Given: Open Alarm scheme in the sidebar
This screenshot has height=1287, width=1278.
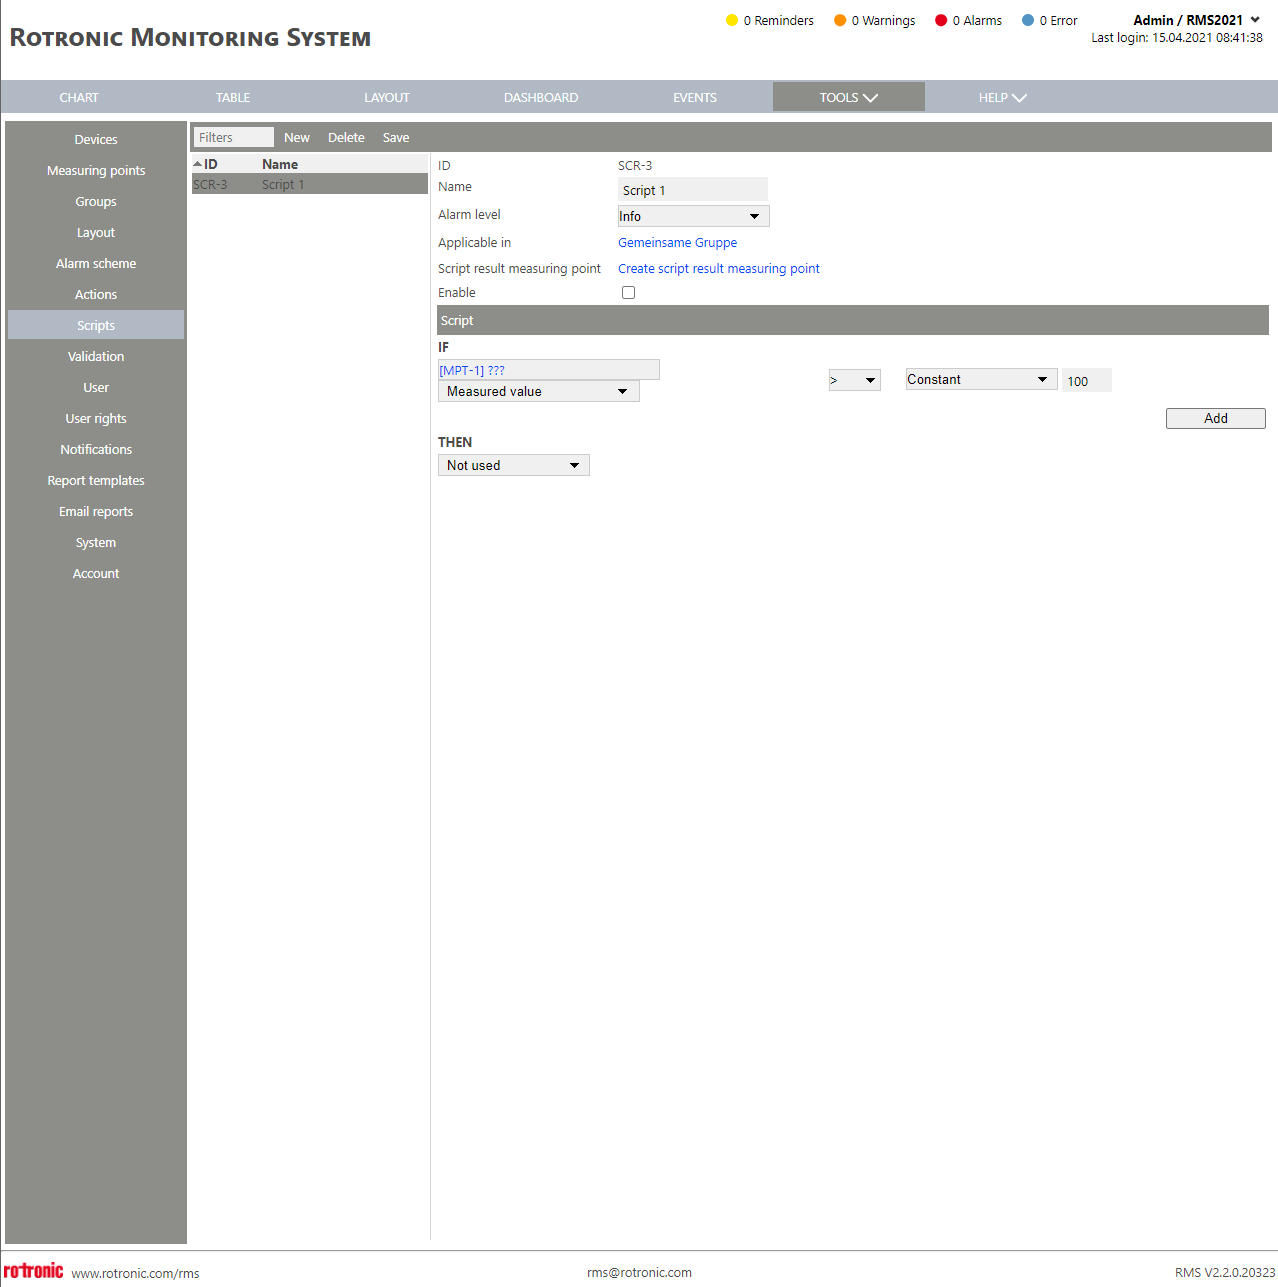Looking at the screenshot, I should point(96,264).
